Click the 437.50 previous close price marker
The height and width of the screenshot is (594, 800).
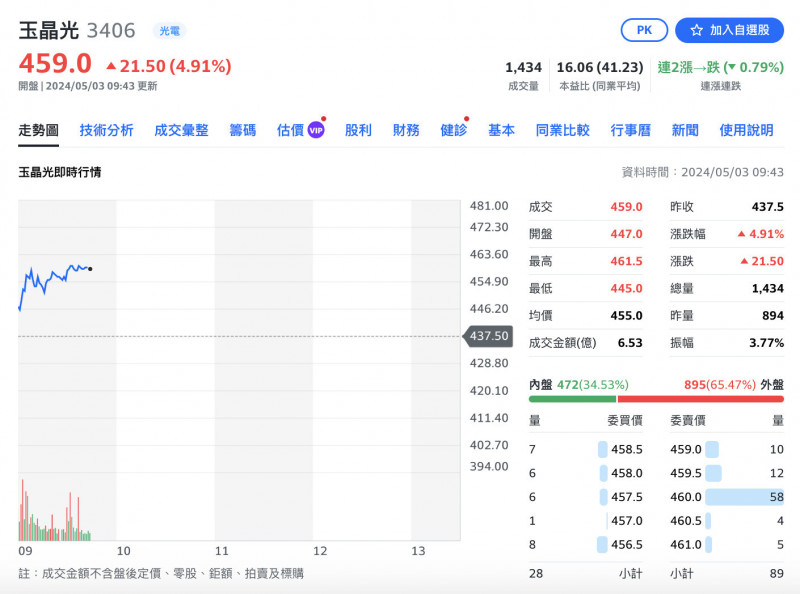coord(488,336)
